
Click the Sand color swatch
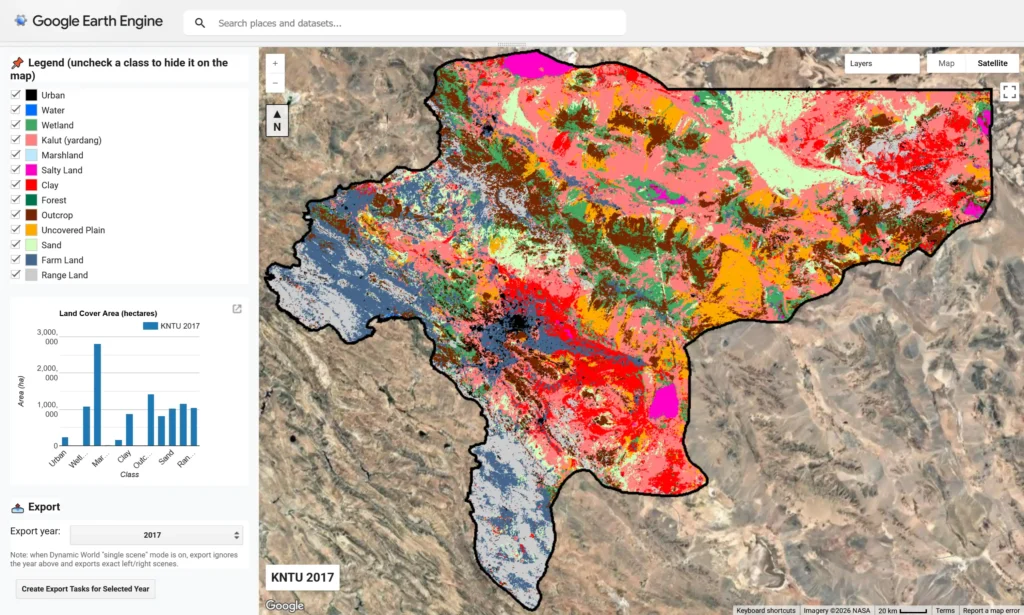pos(31,245)
